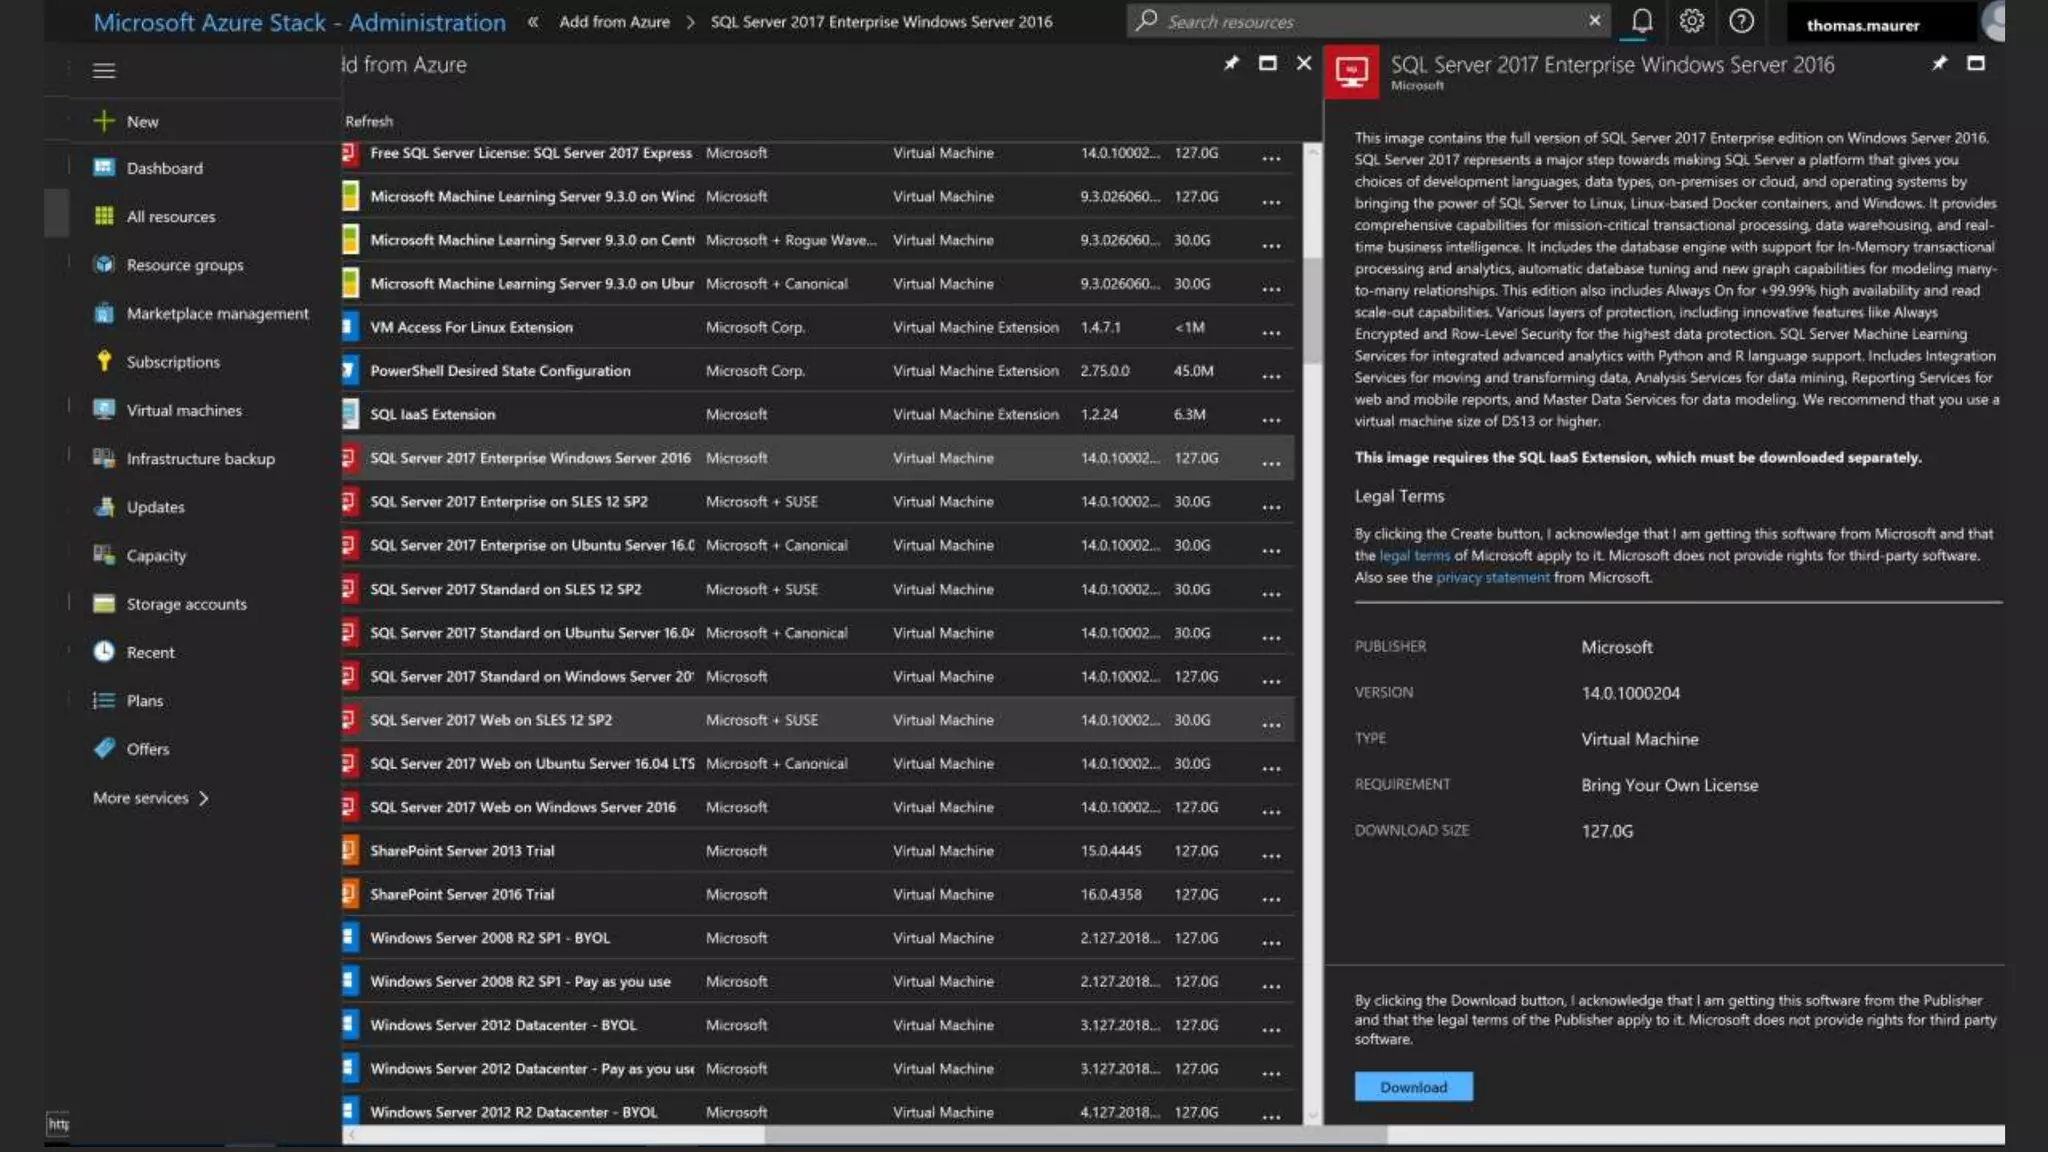Click the Download button

[1413, 1087]
